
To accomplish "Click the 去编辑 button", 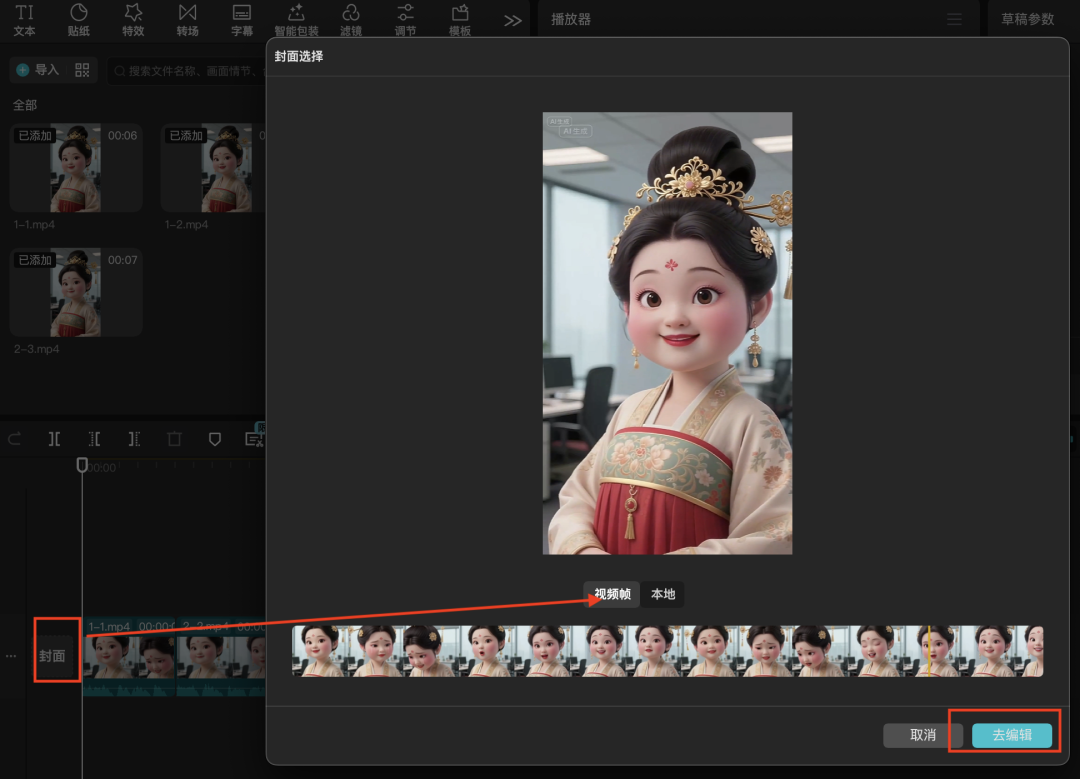I will point(1012,735).
